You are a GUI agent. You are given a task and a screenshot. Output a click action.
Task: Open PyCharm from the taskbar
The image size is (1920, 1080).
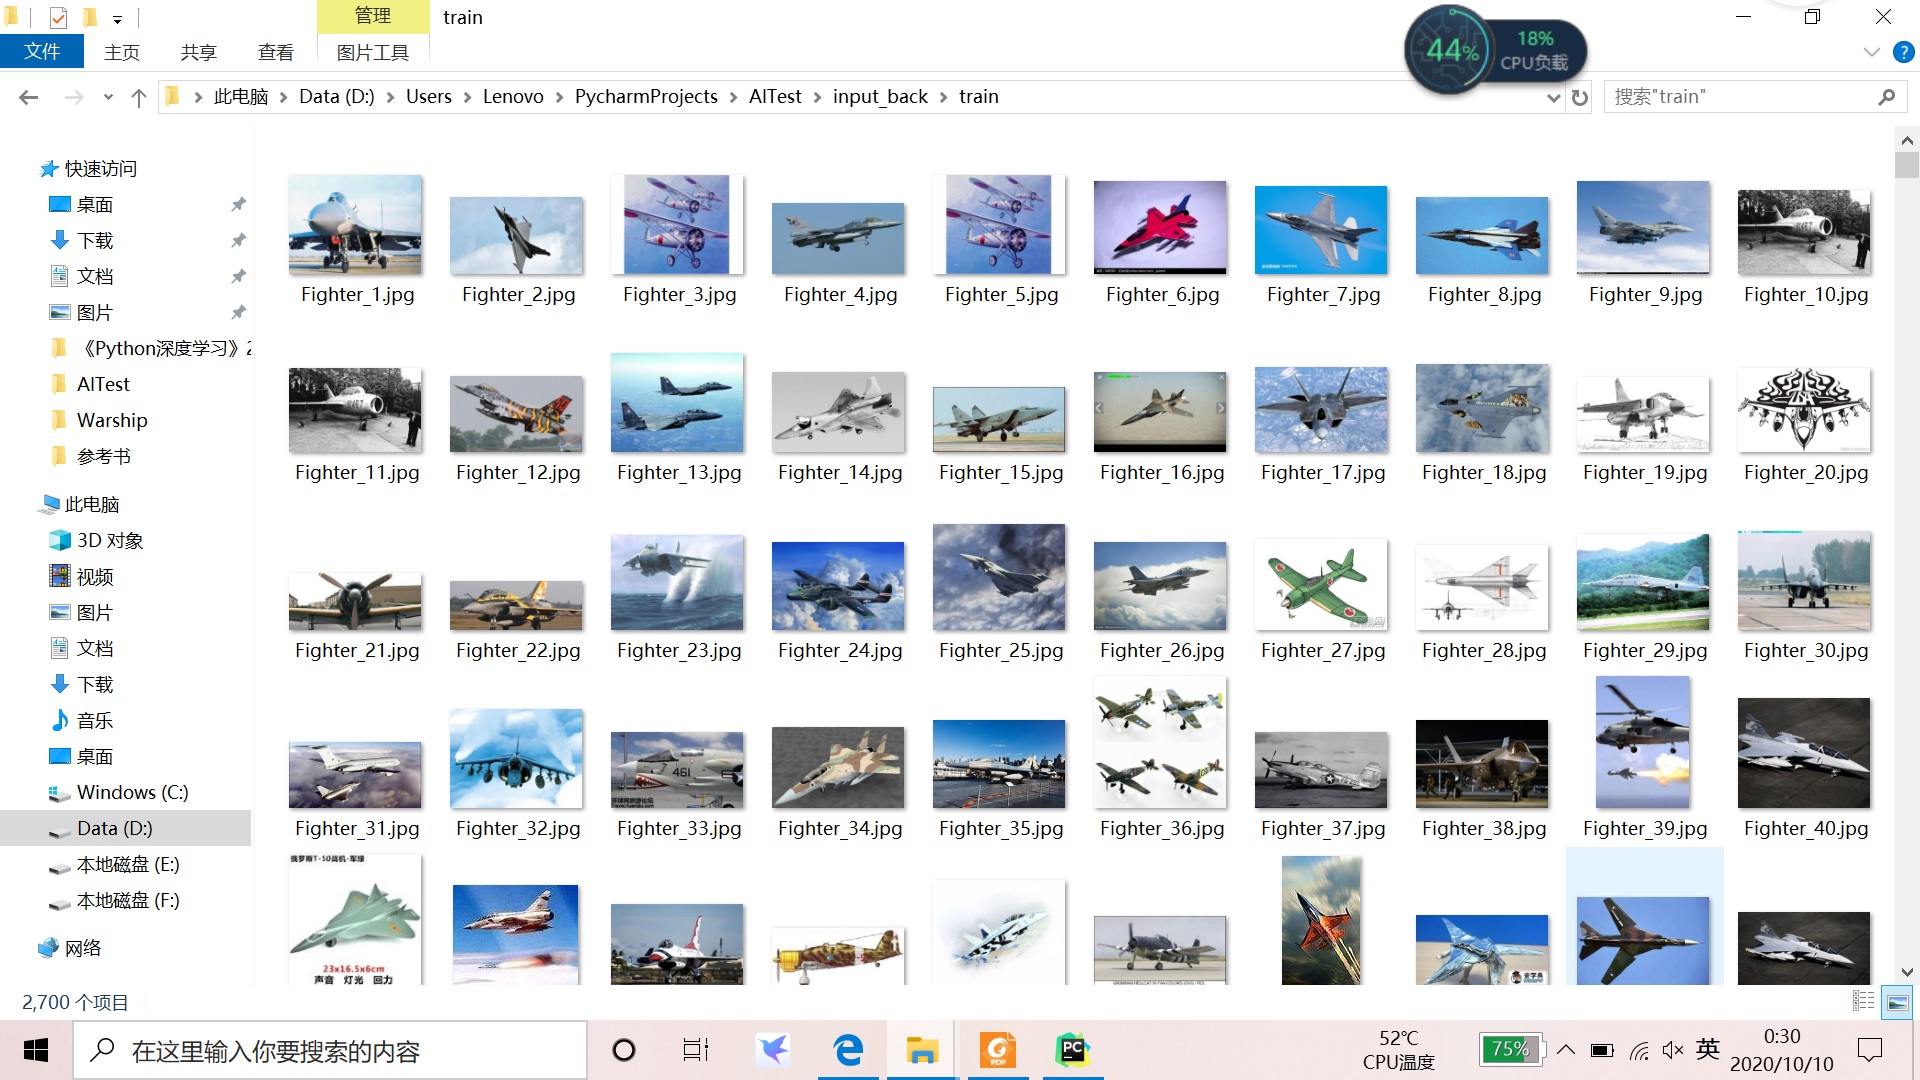click(1072, 1050)
